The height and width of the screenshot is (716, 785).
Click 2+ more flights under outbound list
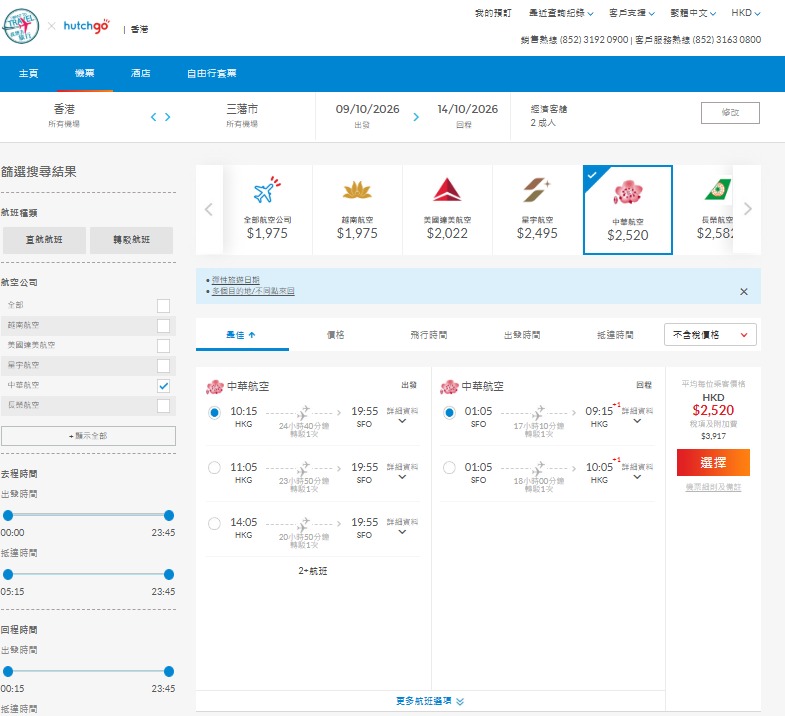coord(313,571)
